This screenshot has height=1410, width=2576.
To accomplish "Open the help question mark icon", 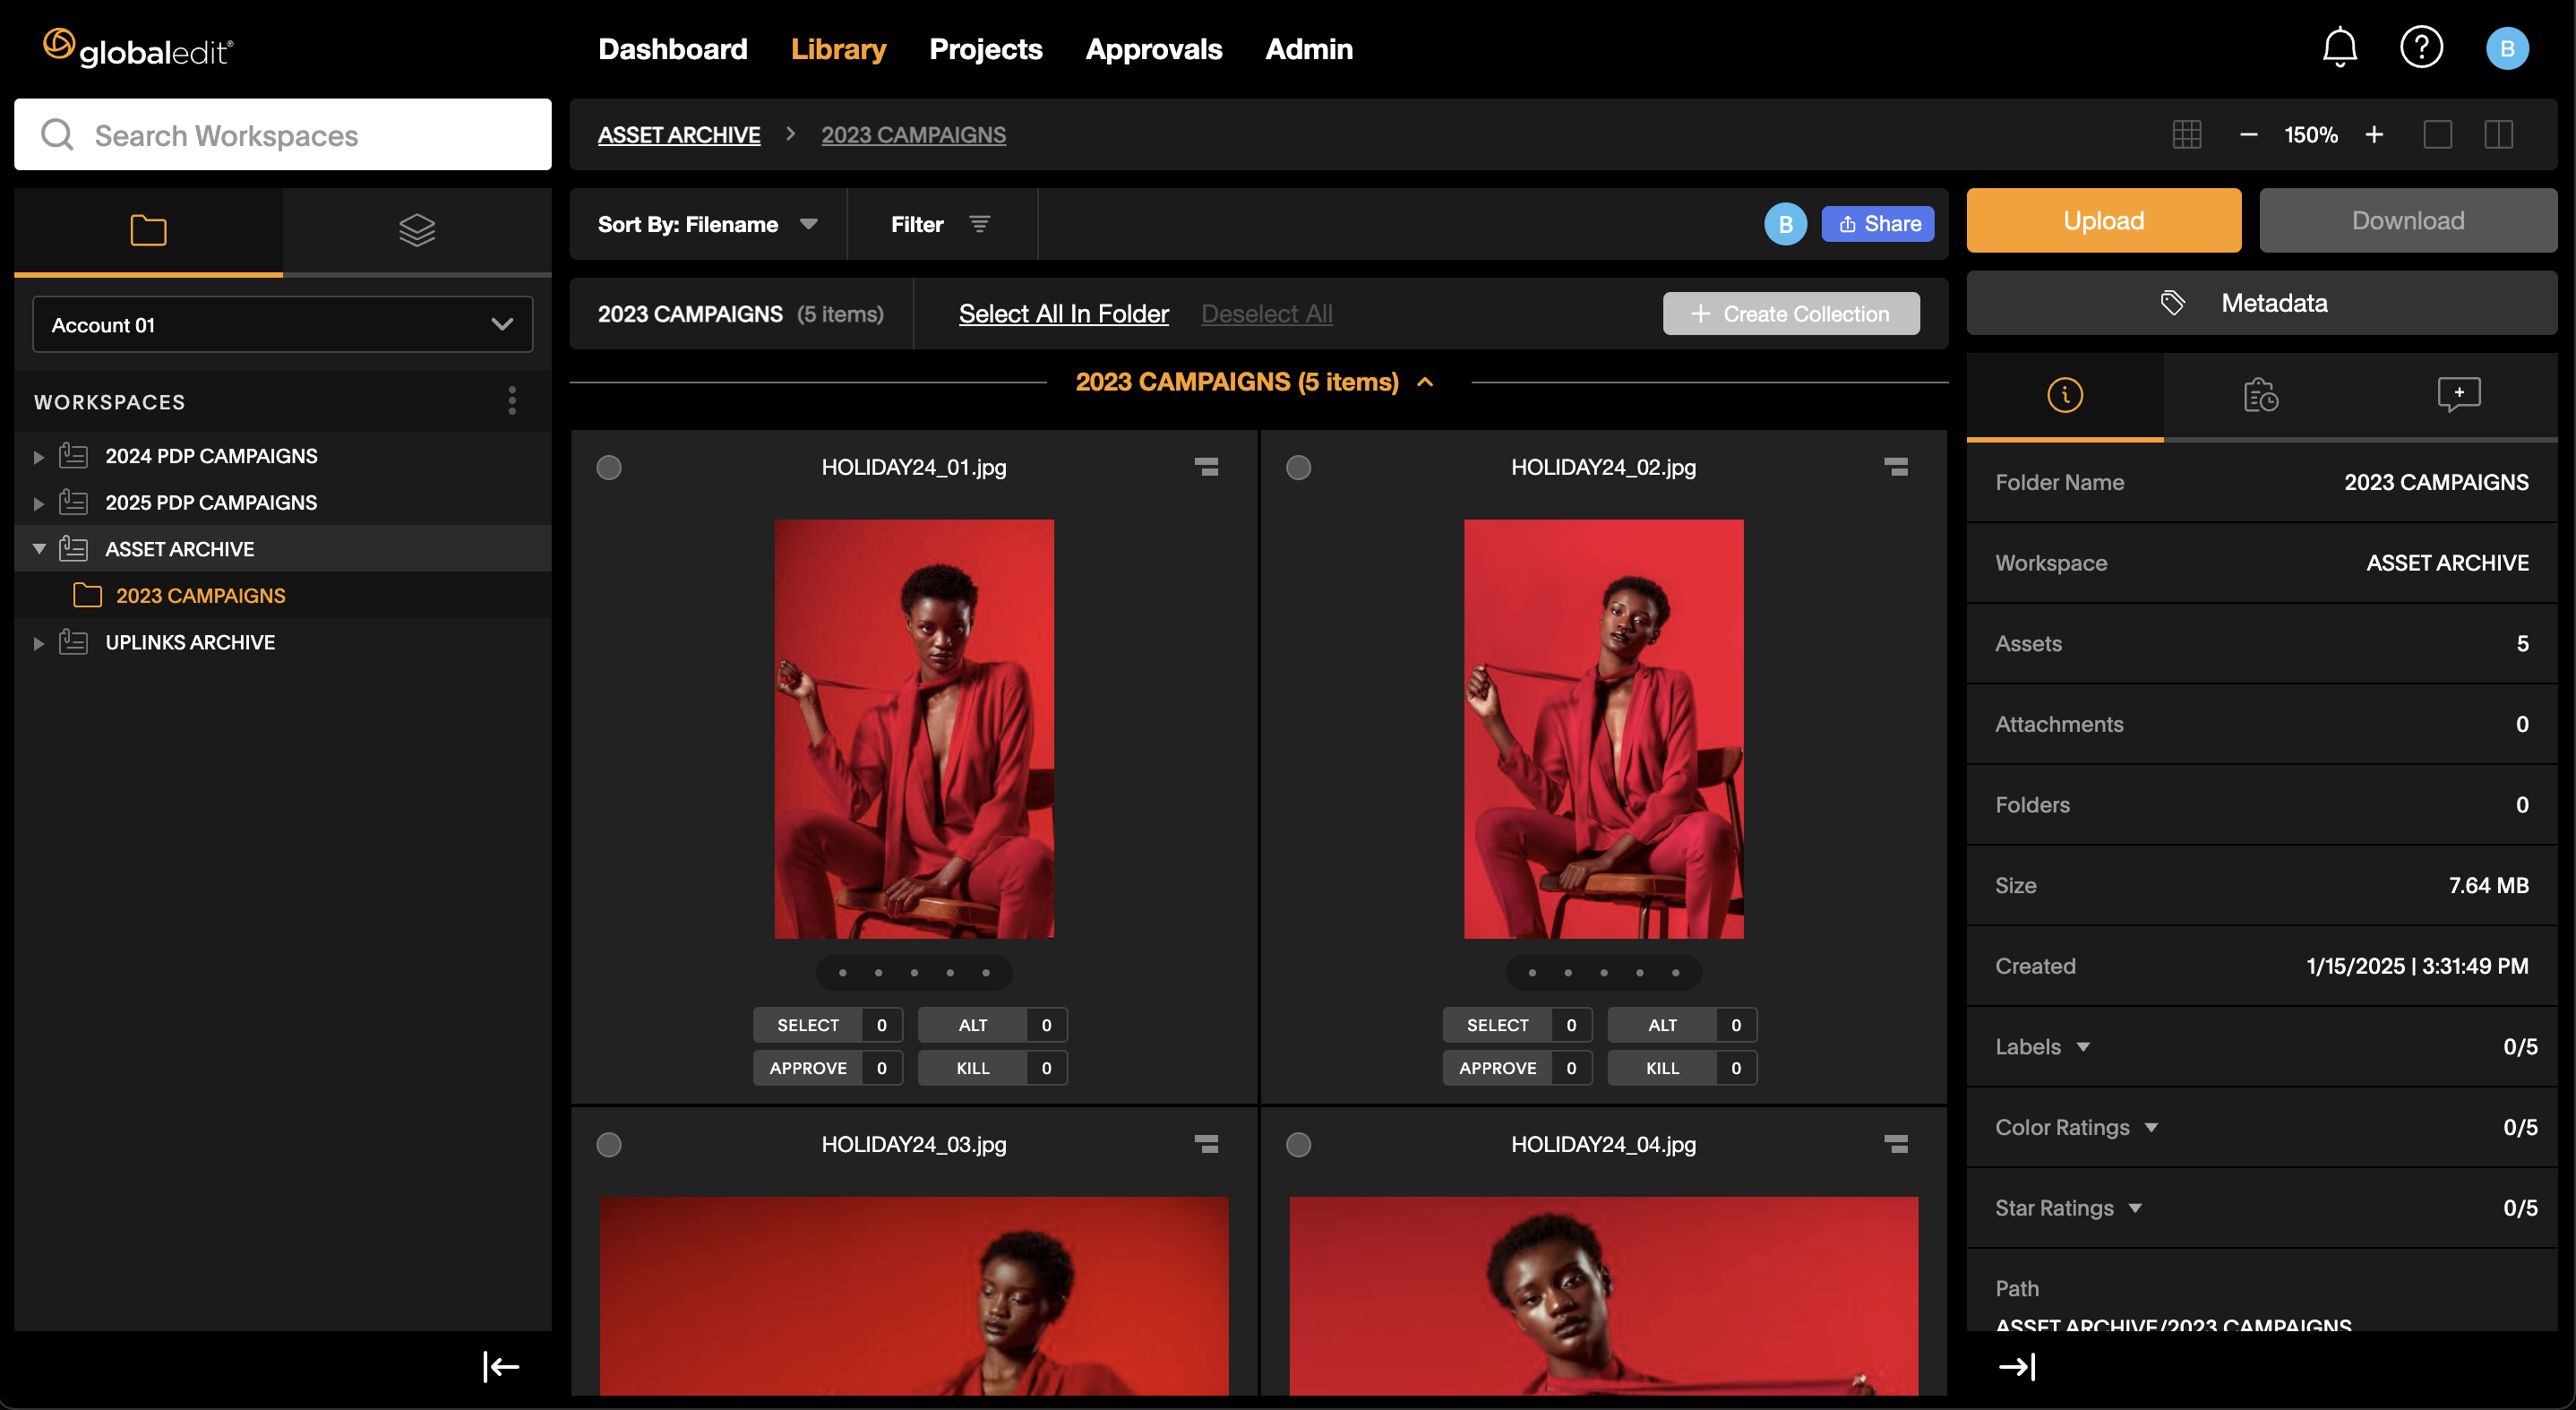I will pos(2421,48).
